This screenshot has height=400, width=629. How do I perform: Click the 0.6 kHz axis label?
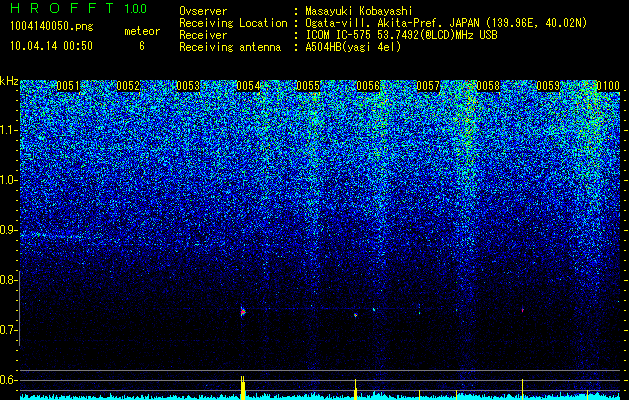[x=9, y=380]
